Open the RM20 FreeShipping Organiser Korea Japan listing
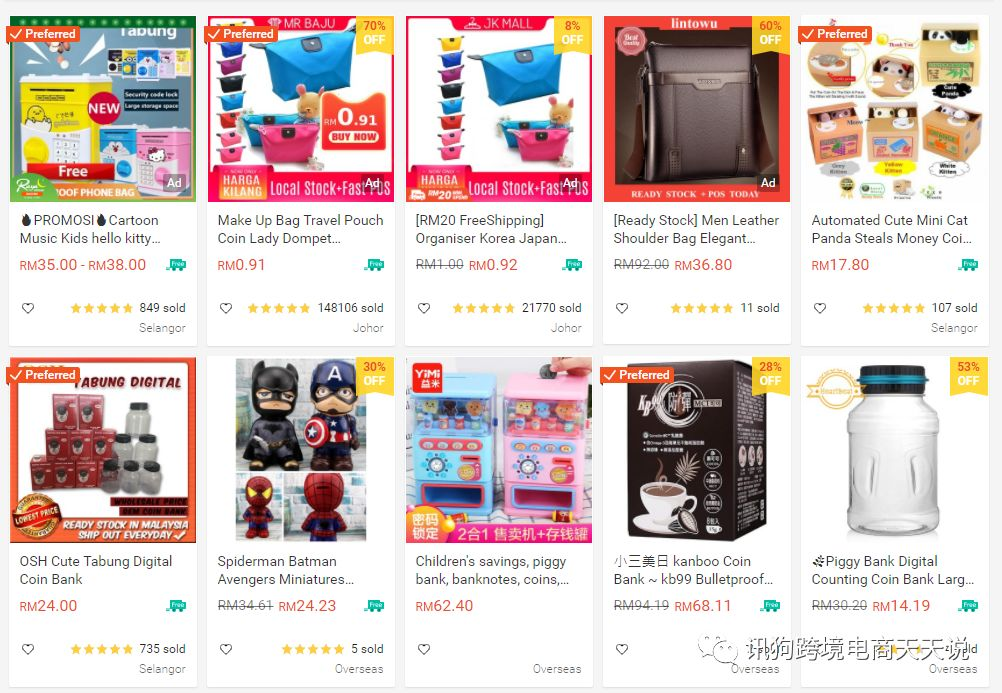The width and height of the screenshot is (1002, 693). click(491, 229)
